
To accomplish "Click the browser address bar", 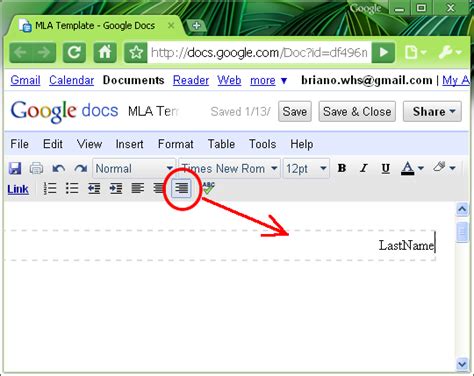I will tap(259, 52).
